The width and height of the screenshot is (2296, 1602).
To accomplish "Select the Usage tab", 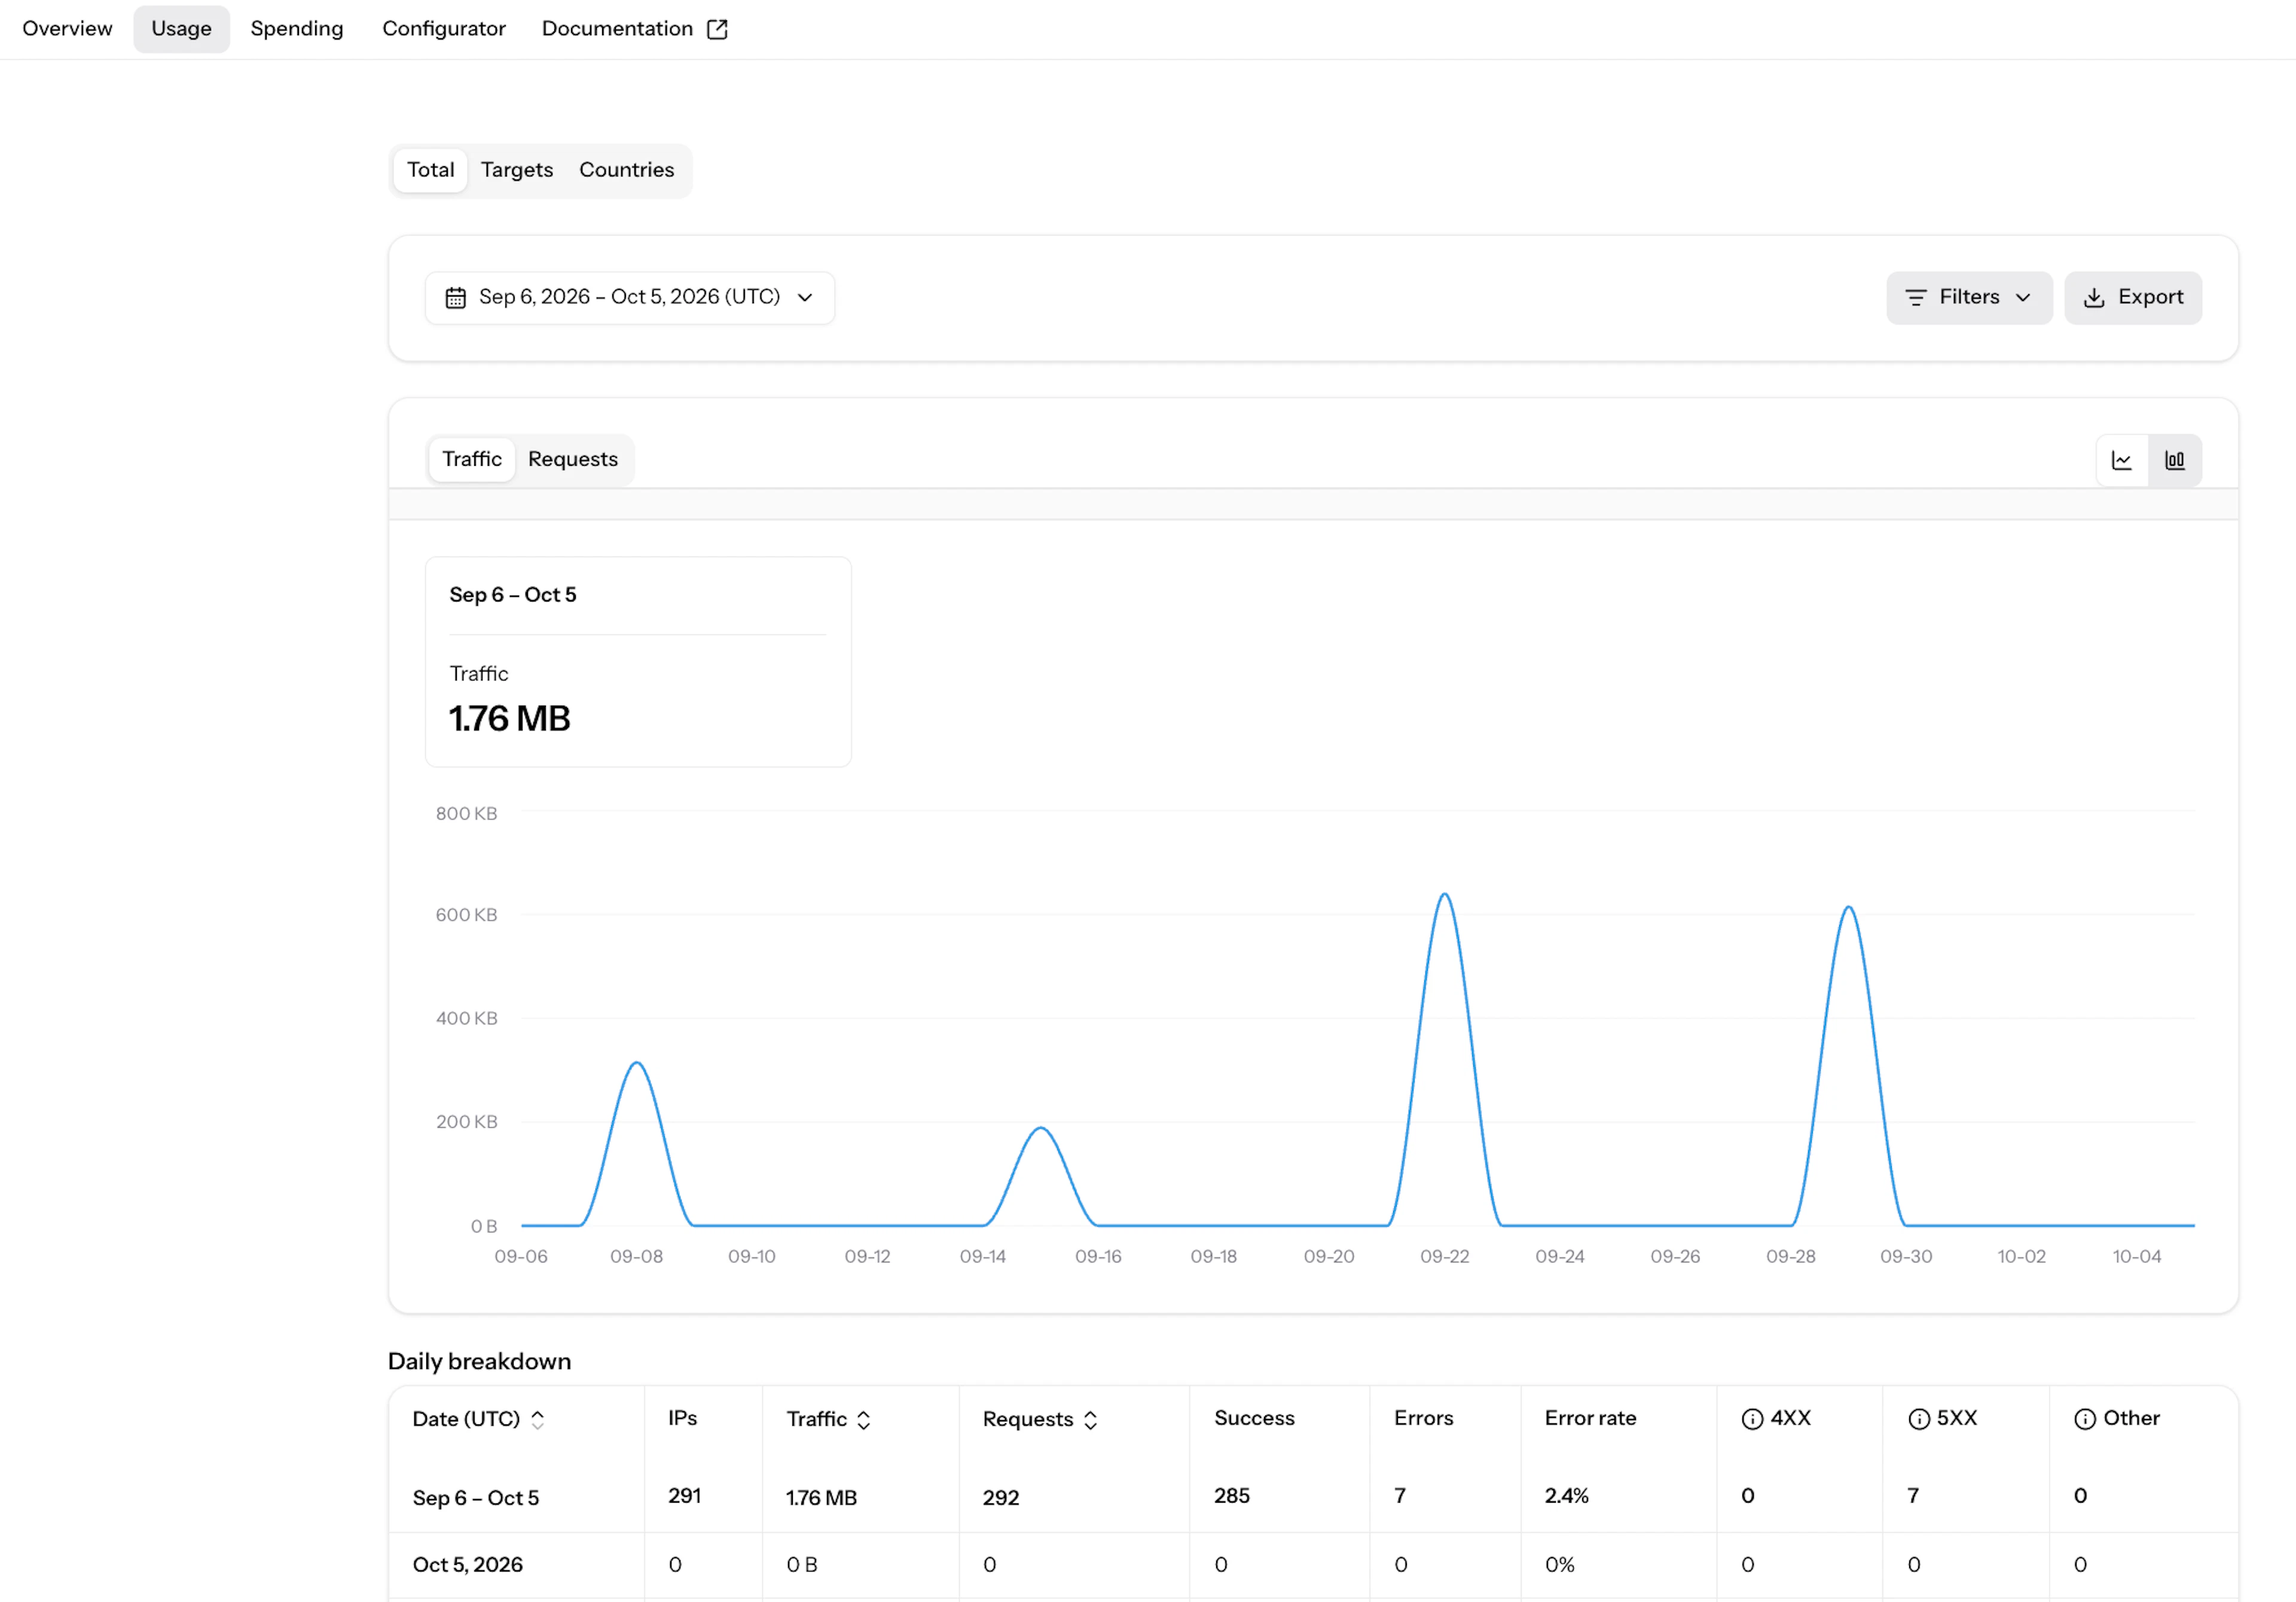I will (181, 29).
